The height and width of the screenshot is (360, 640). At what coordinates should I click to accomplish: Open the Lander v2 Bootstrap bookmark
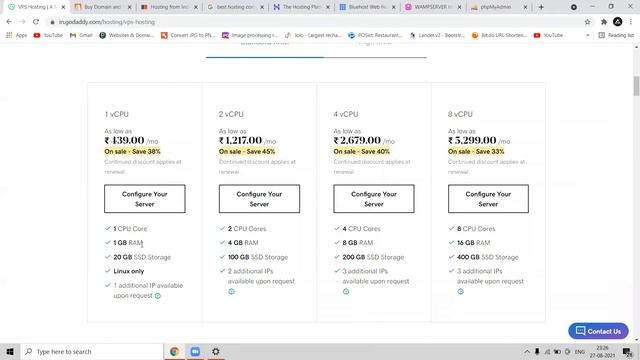(x=437, y=36)
